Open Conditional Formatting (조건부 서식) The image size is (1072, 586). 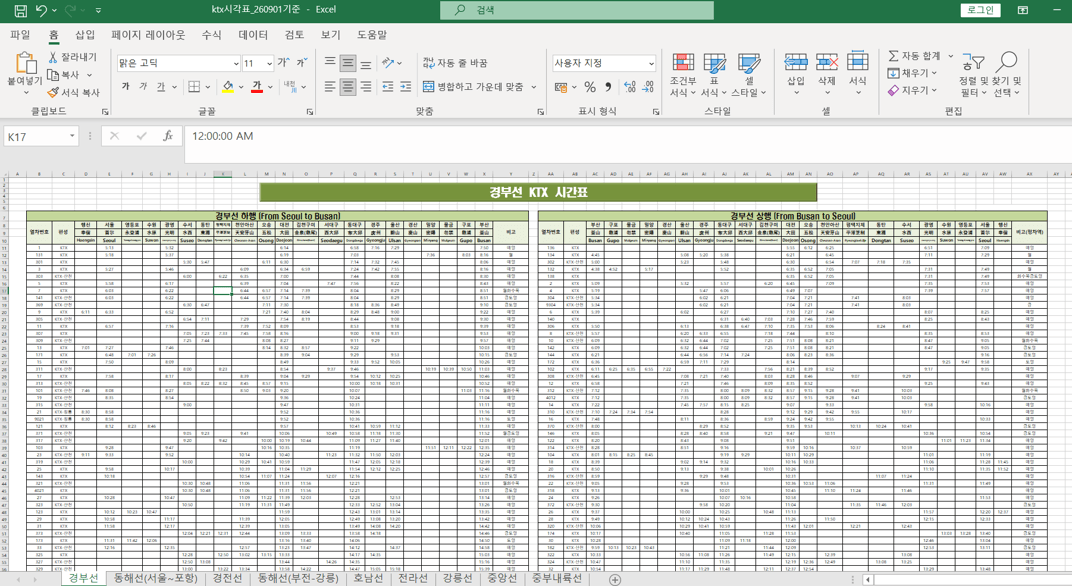pos(683,75)
